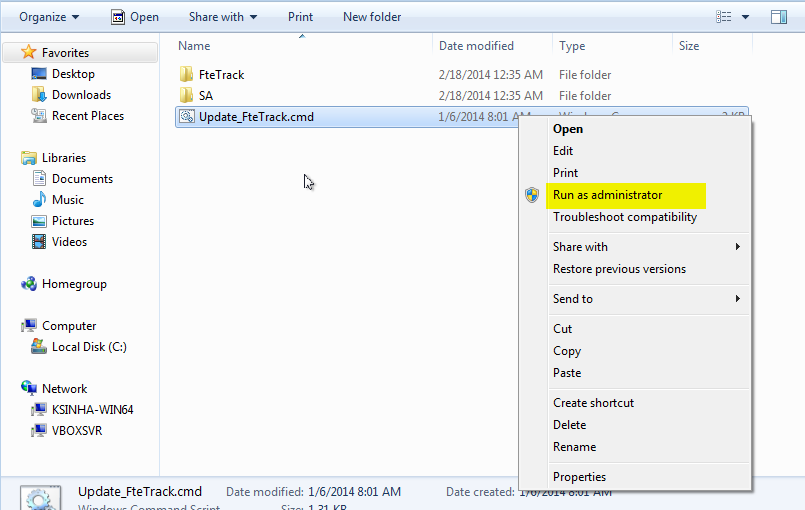Select Create shortcut
The width and height of the screenshot is (805, 510).
(593, 403)
